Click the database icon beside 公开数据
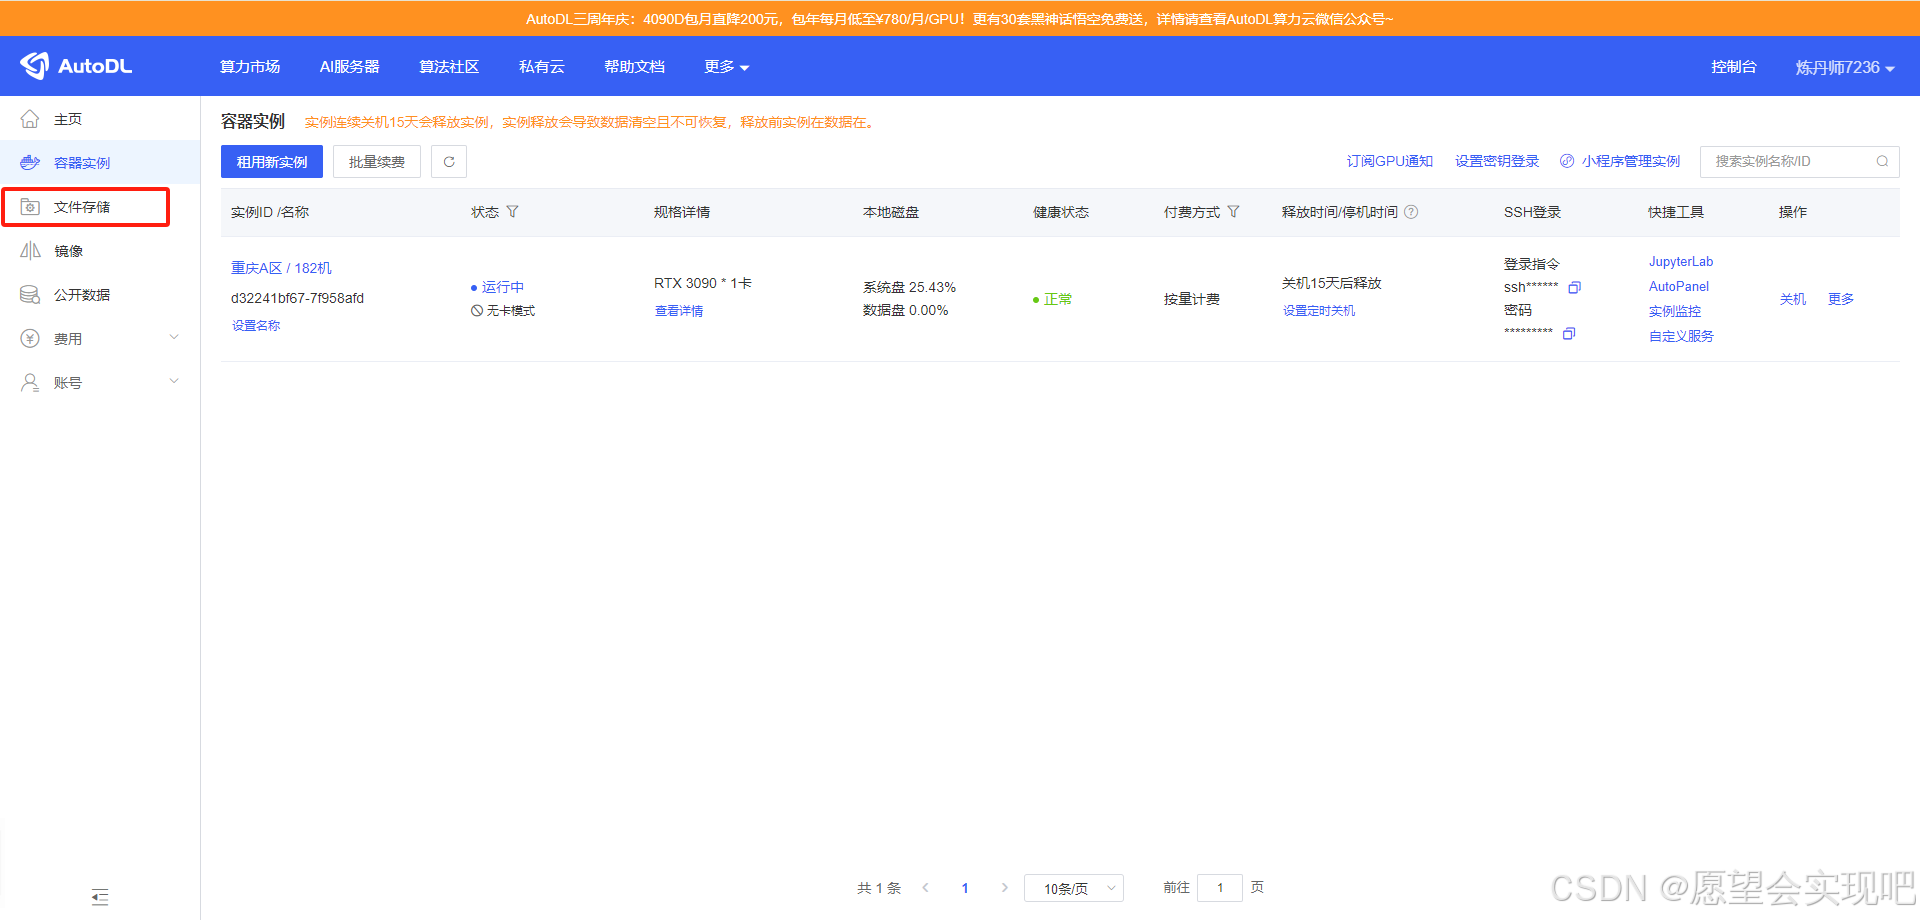 30,295
